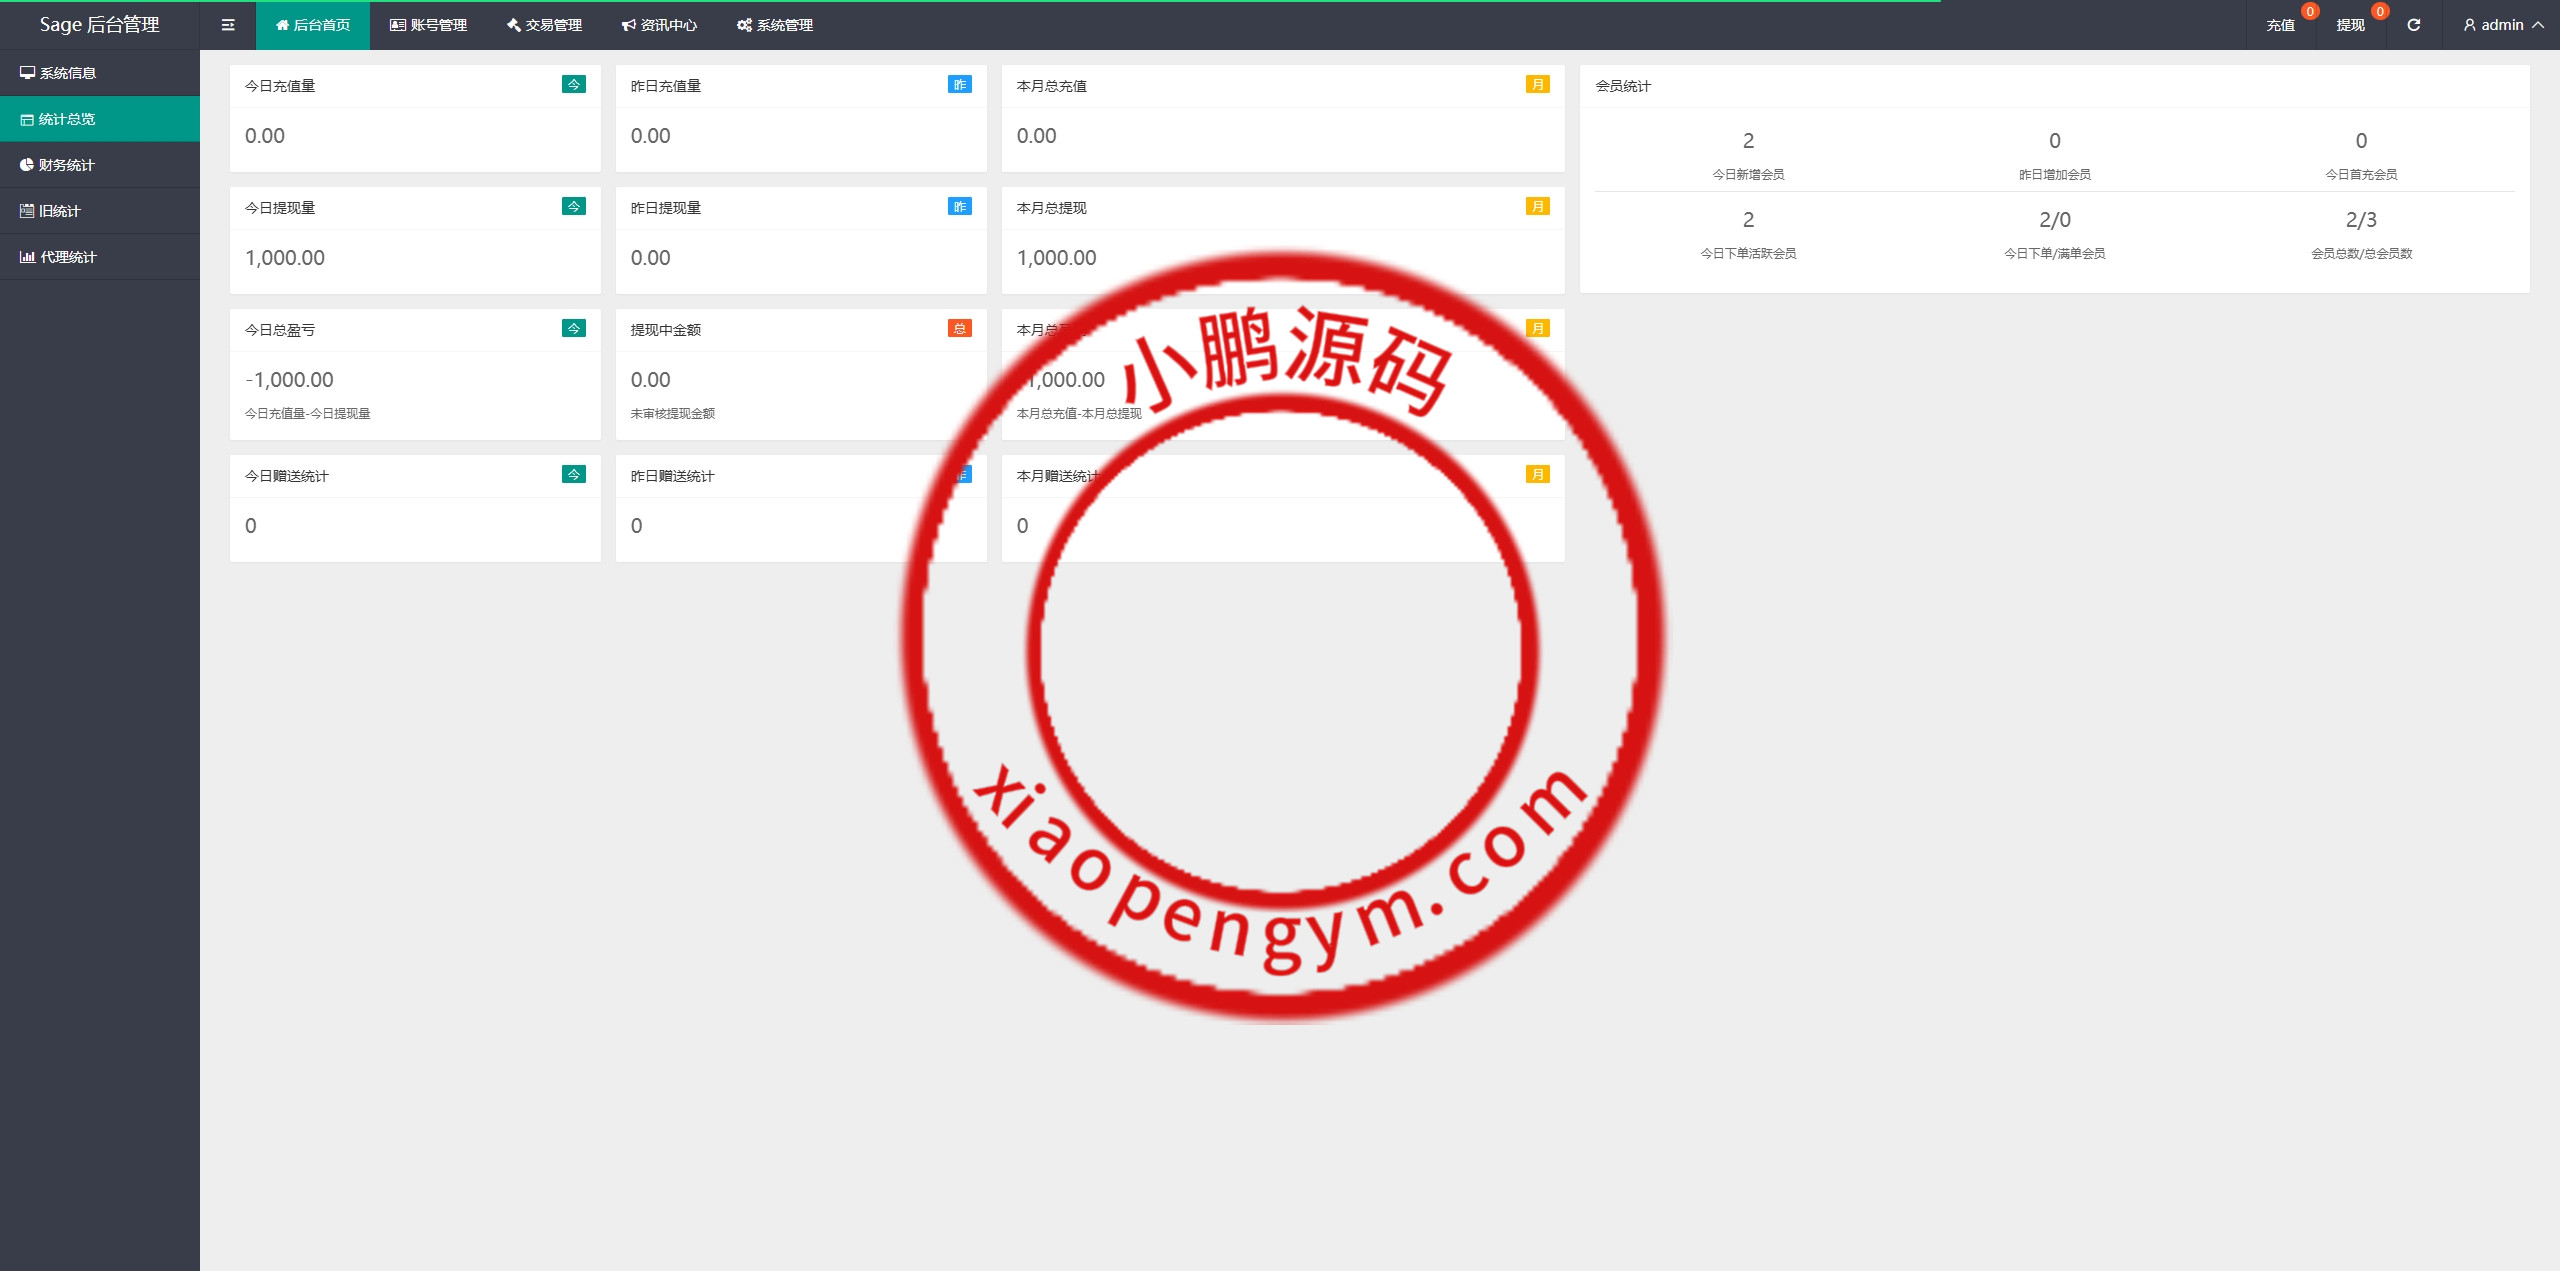Click the sidebar collapse hamburger icon

[x=228, y=25]
